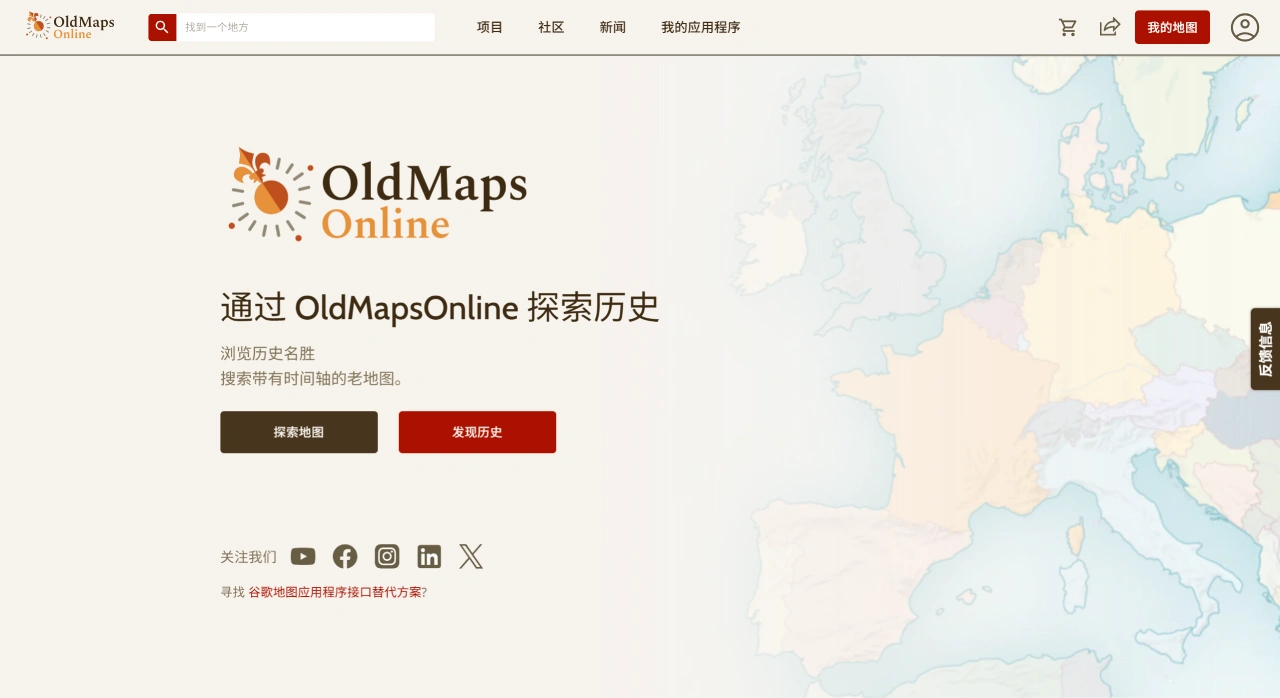Open the X (Twitter) social icon
This screenshot has height=698, width=1280.
[471, 557]
